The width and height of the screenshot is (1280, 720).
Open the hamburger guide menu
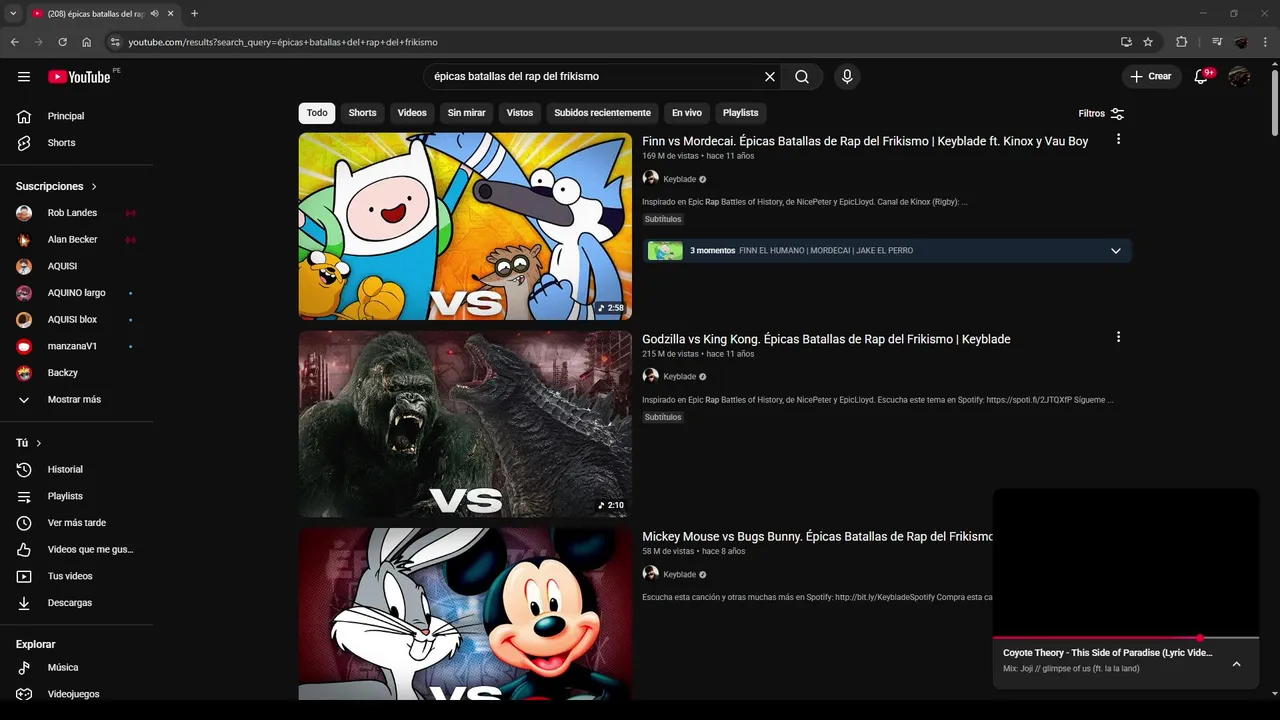pos(24,77)
